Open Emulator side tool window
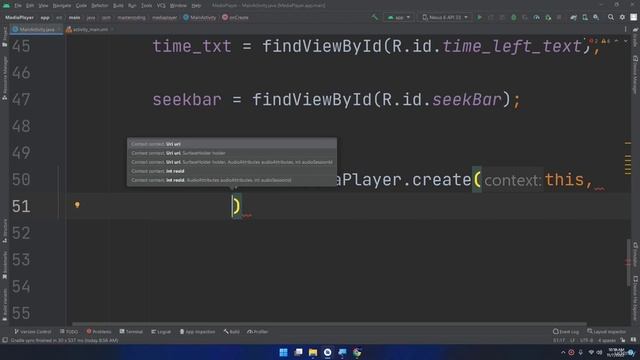This screenshot has height=360, width=640. pyautogui.click(x=635, y=254)
